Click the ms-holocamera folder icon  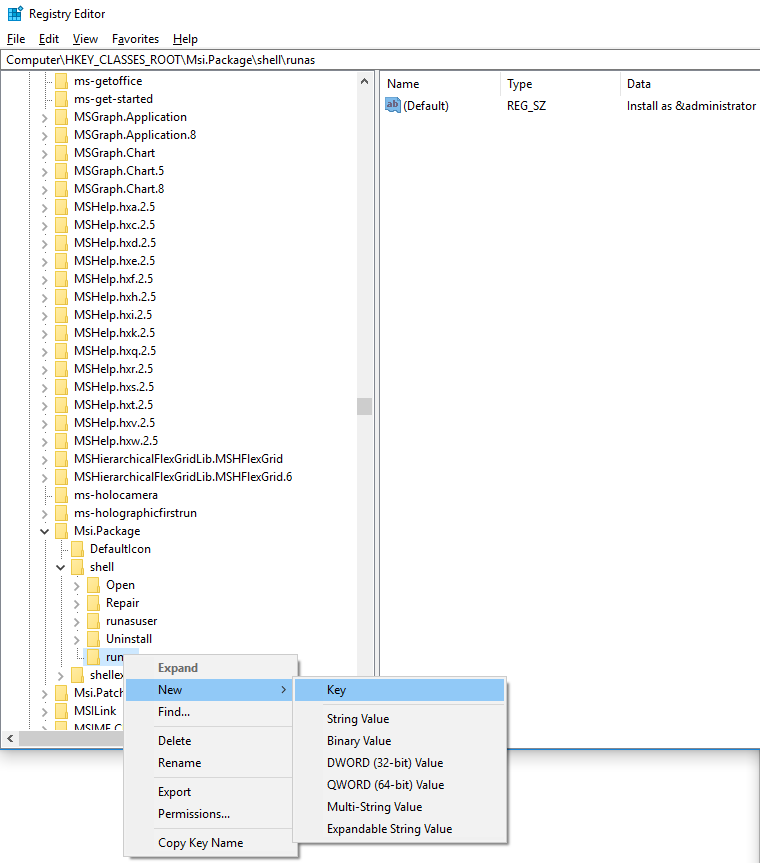(62, 495)
